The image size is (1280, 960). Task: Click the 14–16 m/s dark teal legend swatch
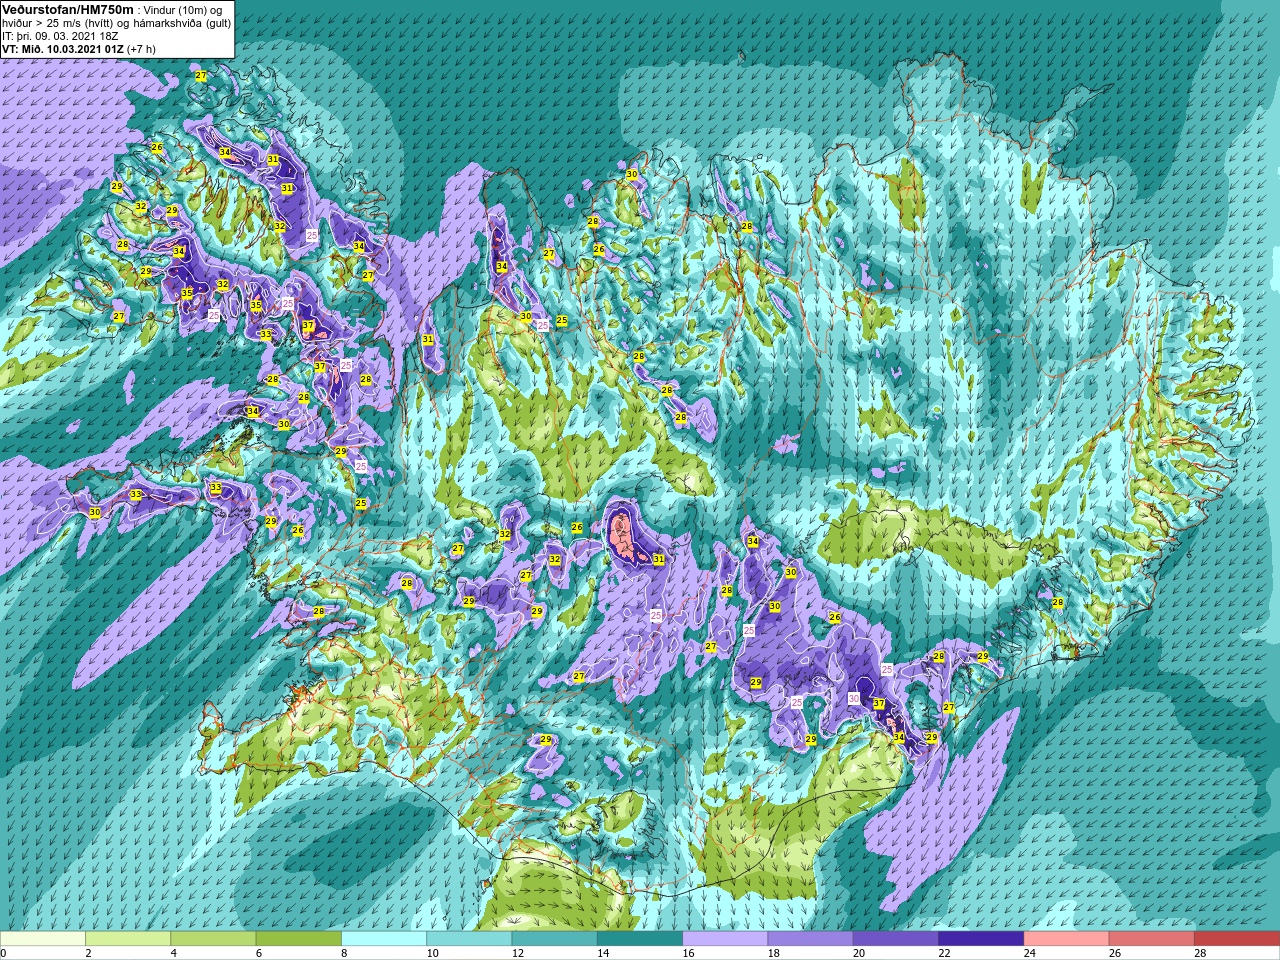[x=640, y=939]
